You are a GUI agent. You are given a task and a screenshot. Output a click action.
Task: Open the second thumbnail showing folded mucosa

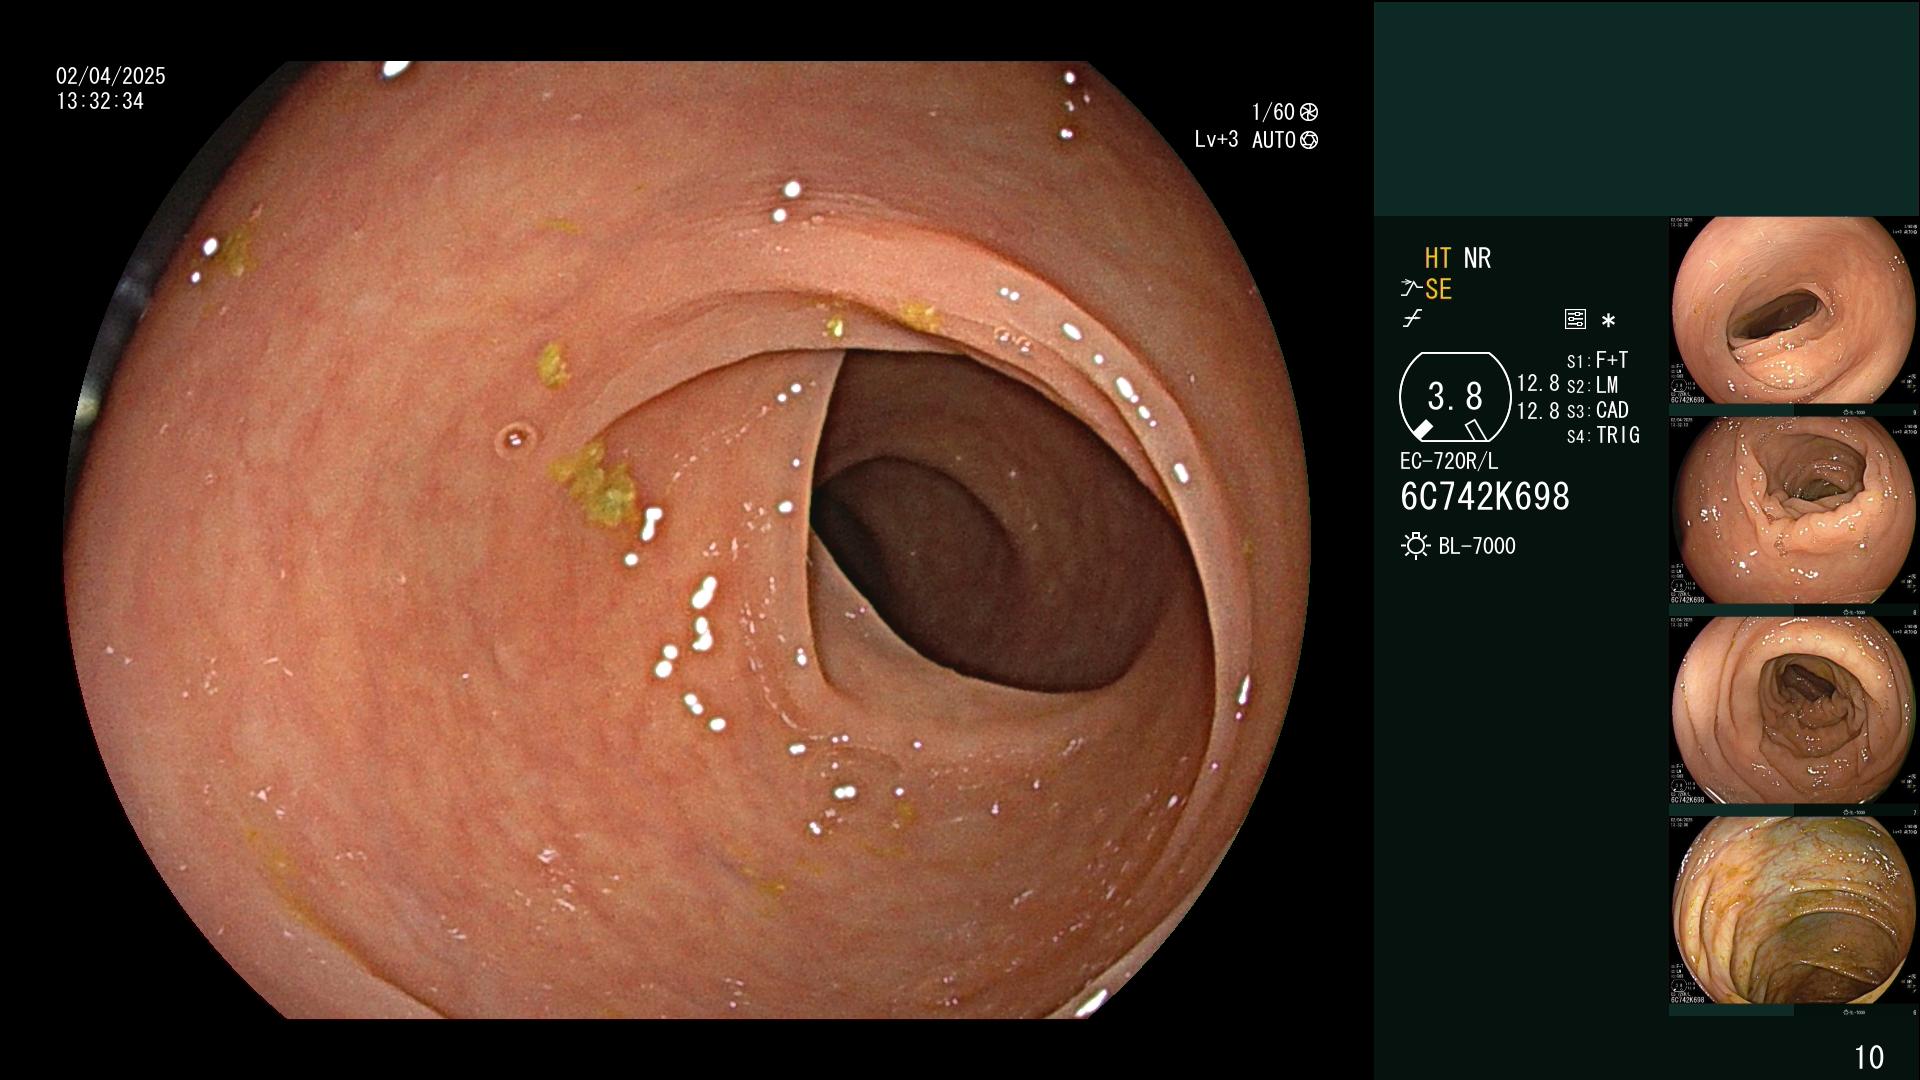tap(1793, 511)
